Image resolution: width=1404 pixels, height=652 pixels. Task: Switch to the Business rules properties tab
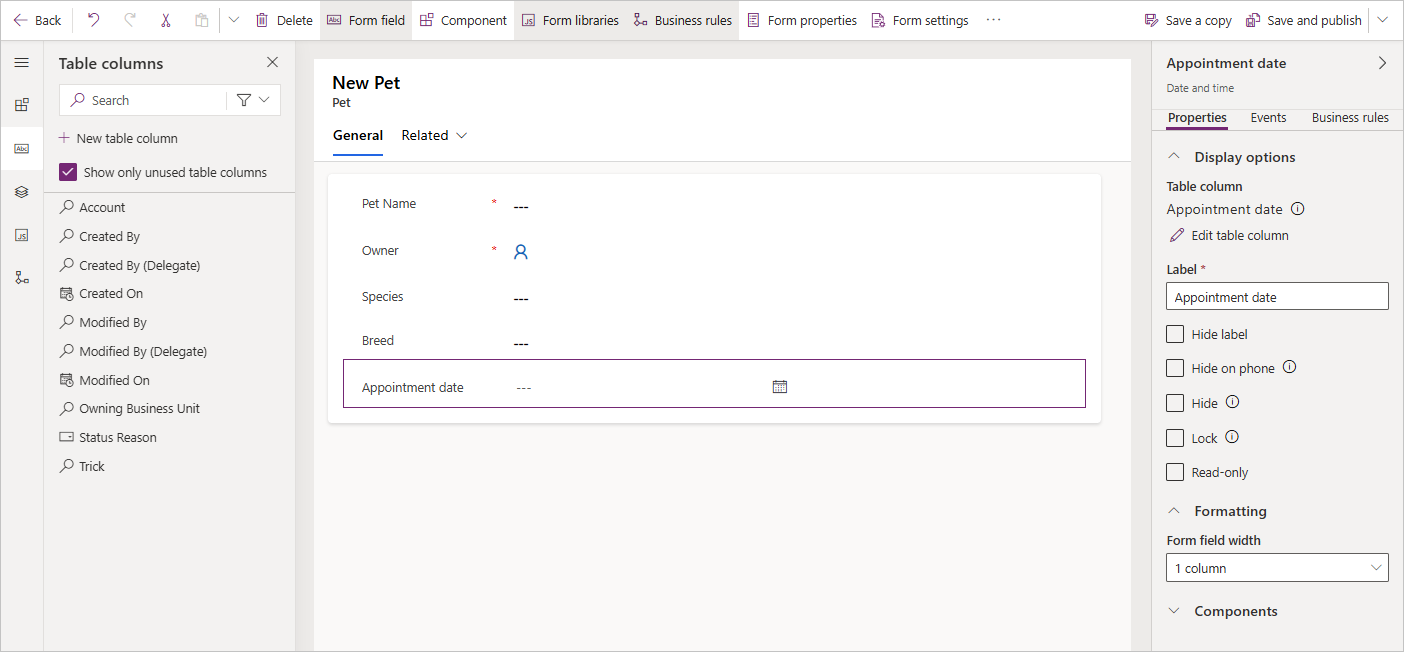coord(1349,117)
